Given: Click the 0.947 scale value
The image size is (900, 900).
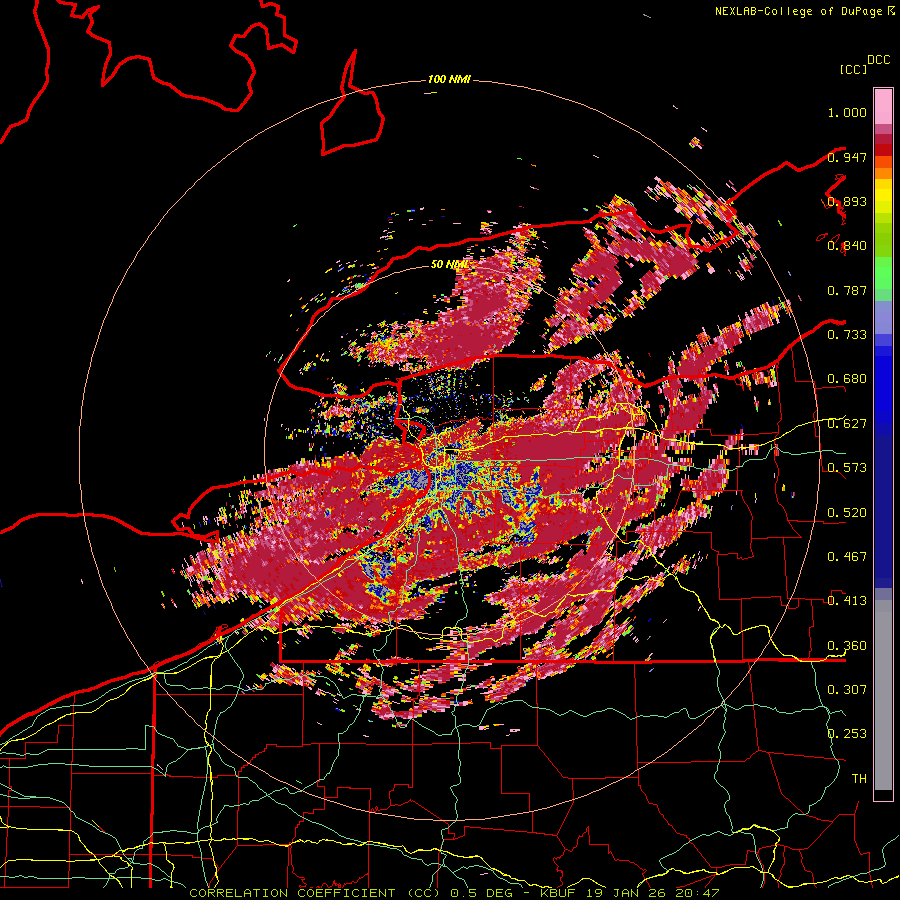Looking at the screenshot, I should 847,157.
